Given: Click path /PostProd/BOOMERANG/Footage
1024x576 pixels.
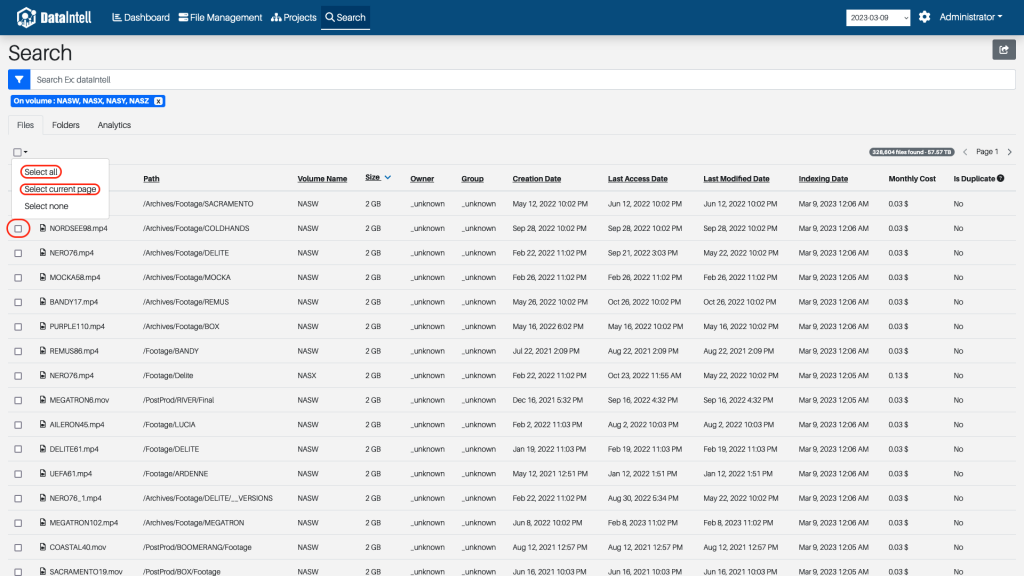Looking at the screenshot, I should pyautogui.click(x=197, y=547).
